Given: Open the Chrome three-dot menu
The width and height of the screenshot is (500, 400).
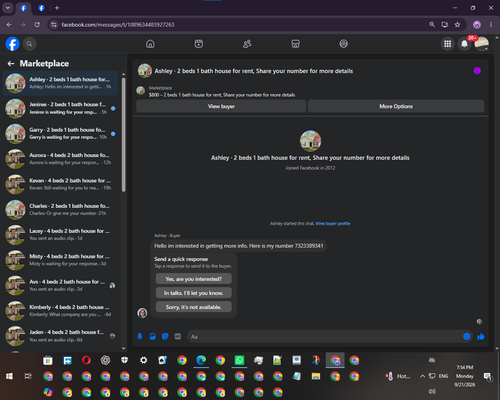Looking at the screenshot, I should coord(491,25).
